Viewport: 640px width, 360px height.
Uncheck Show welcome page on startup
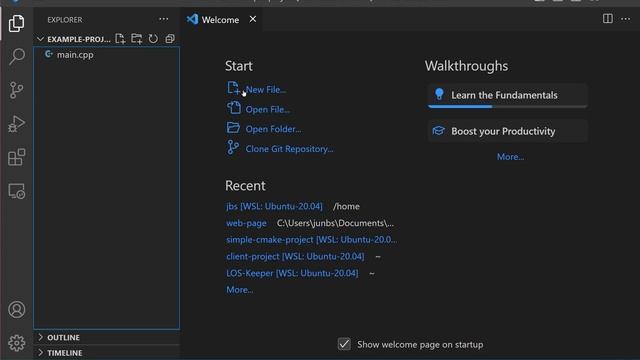click(x=344, y=344)
